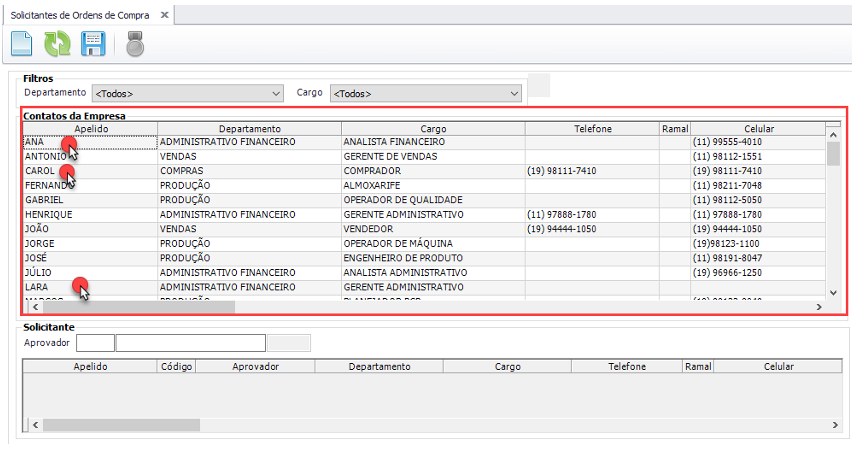Click the new blank document icon

[22, 44]
